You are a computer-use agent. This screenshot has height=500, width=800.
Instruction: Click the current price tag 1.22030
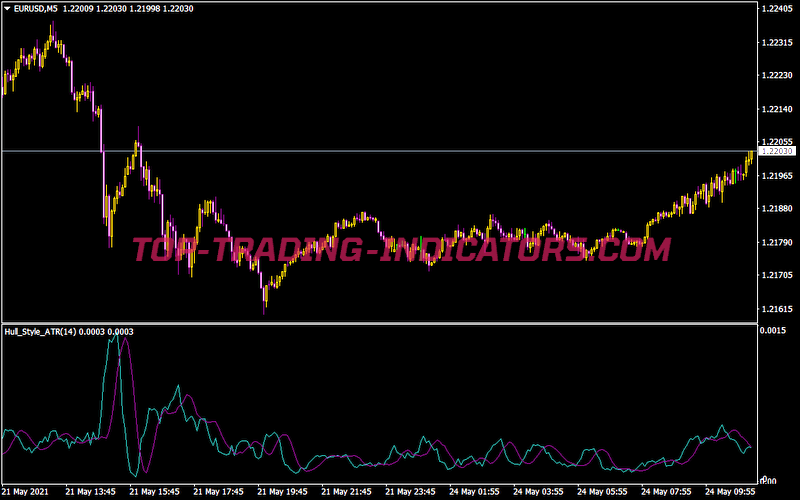tap(777, 151)
